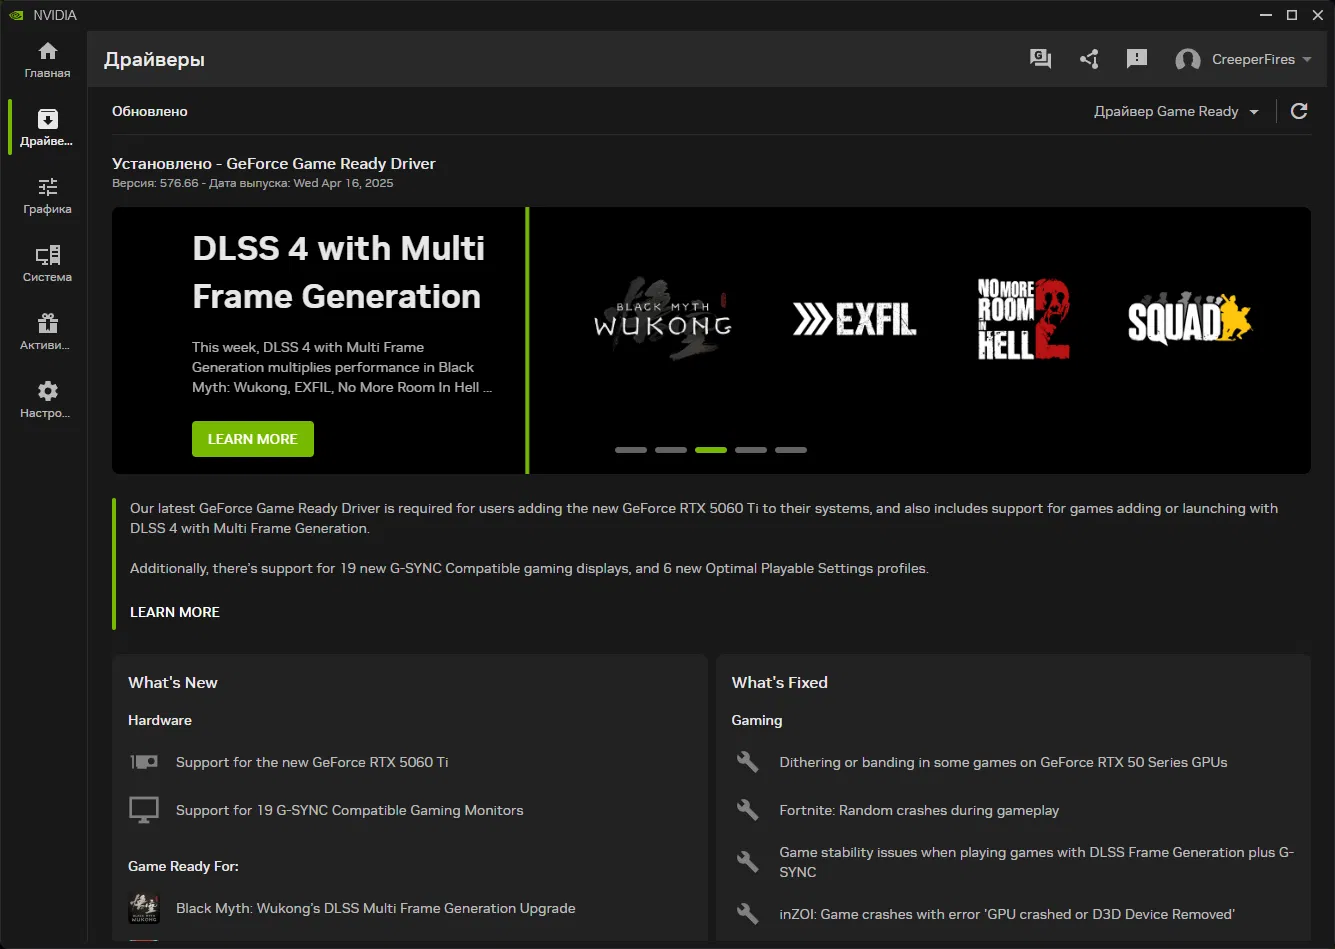
Task: Click 'Game stability issues when playing games' entry
Action: [x=1037, y=862]
